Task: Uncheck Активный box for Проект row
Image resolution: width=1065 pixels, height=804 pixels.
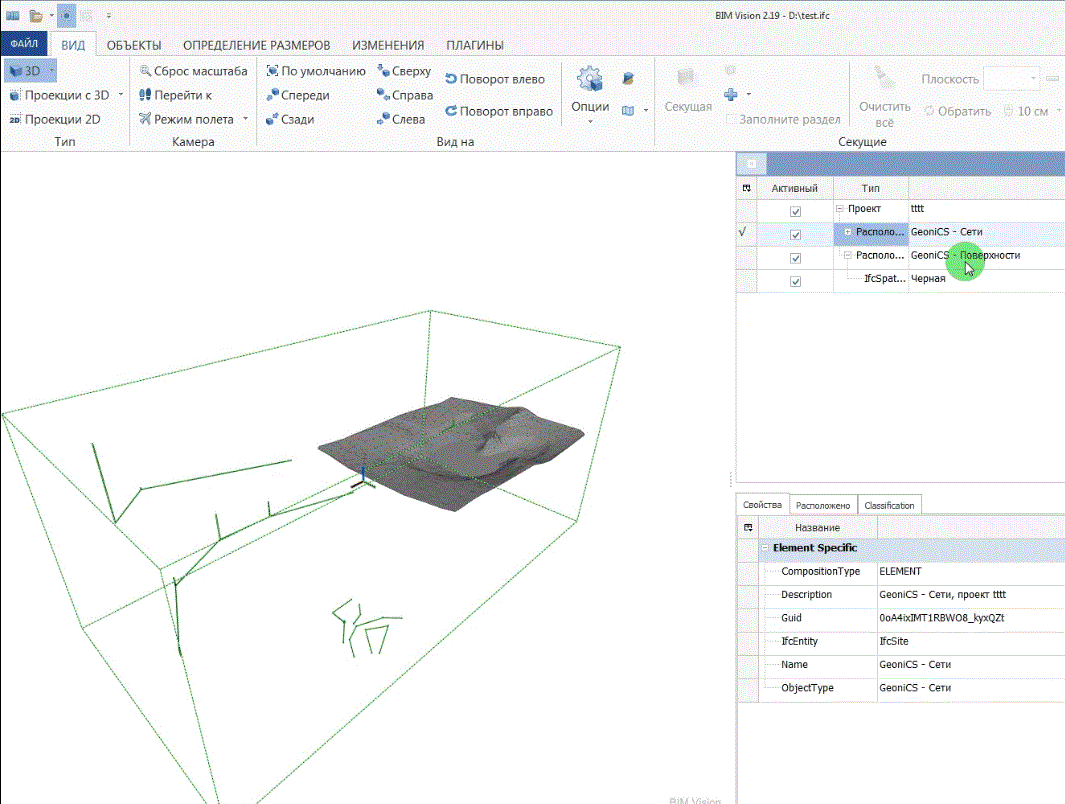Action: 795,211
